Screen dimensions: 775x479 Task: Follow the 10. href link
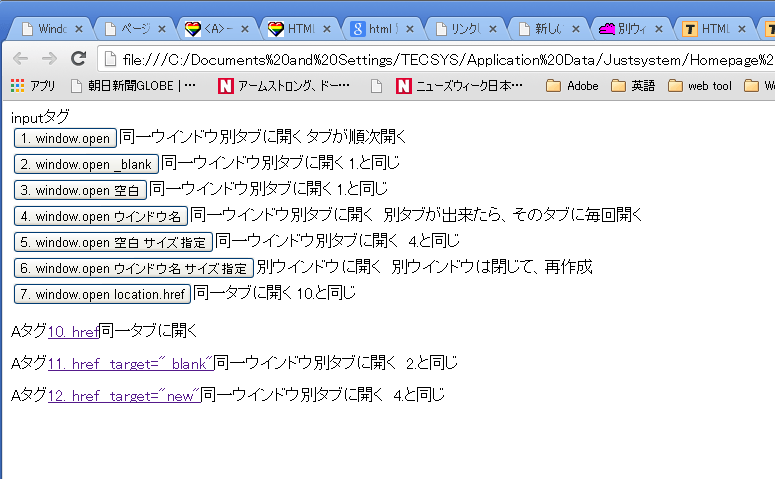(73, 331)
